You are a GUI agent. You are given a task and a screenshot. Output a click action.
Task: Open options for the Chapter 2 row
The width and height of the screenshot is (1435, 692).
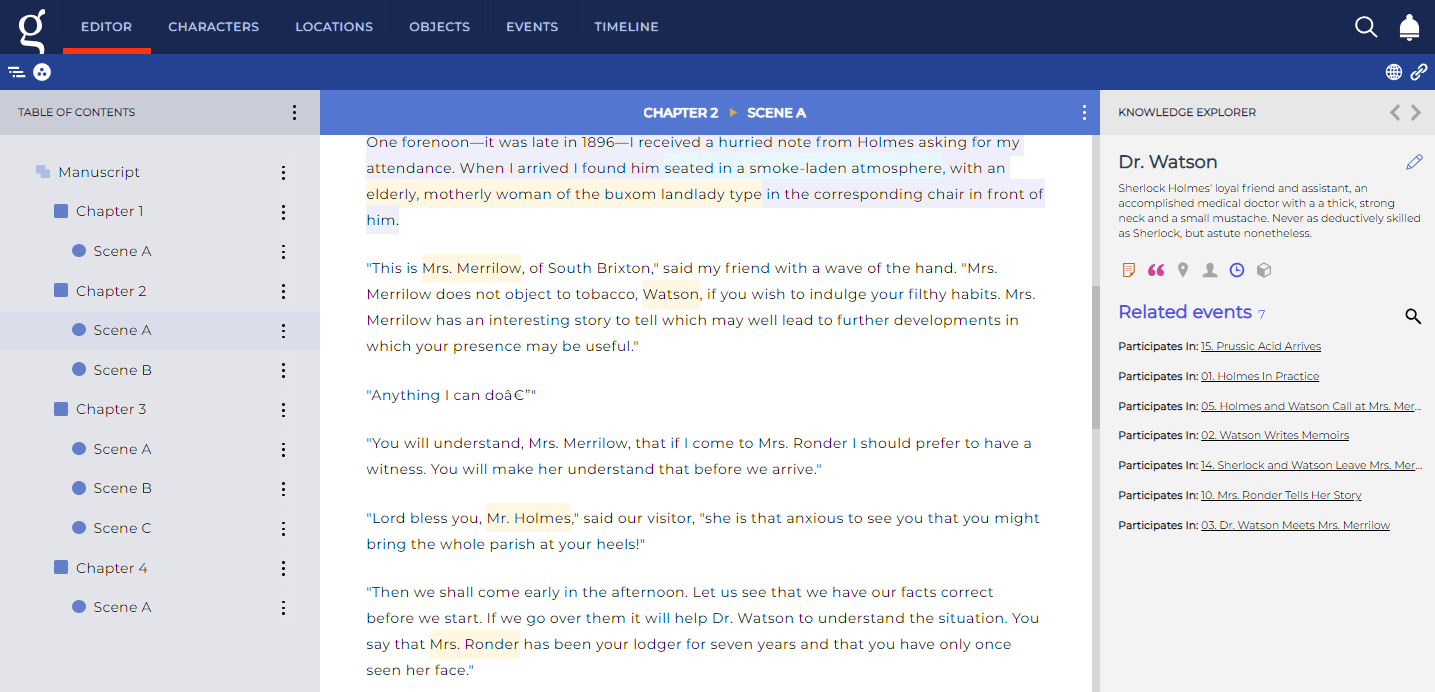284,292
